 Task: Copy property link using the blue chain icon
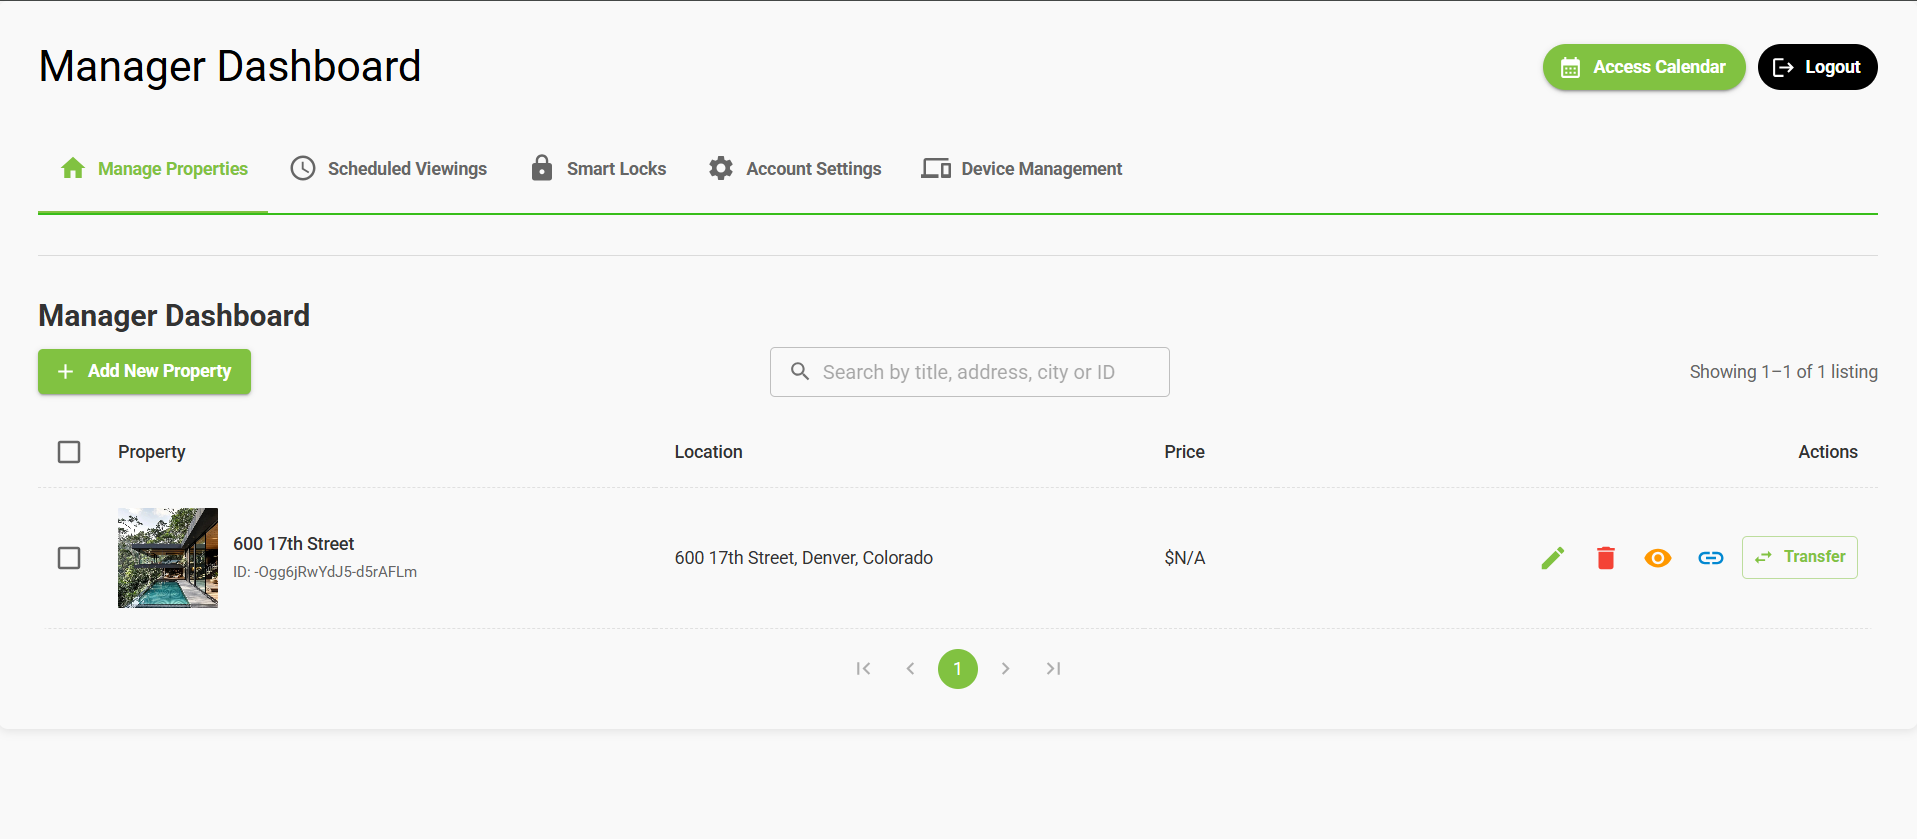tap(1711, 558)
